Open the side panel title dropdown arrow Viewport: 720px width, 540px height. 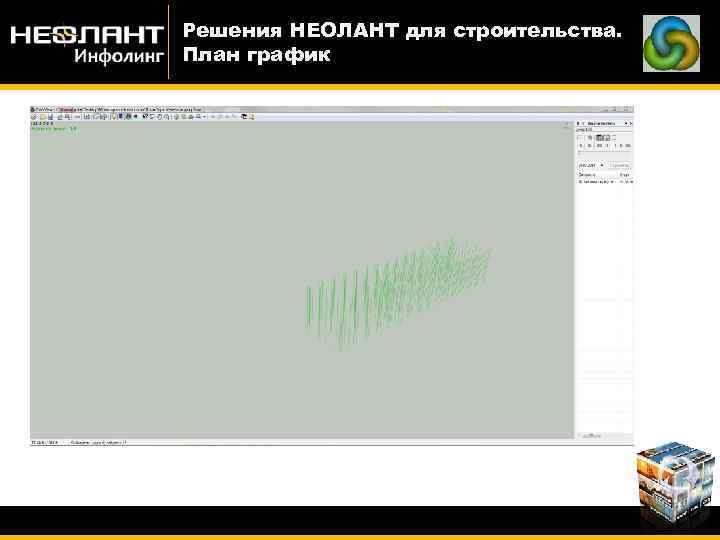point(626,124)
